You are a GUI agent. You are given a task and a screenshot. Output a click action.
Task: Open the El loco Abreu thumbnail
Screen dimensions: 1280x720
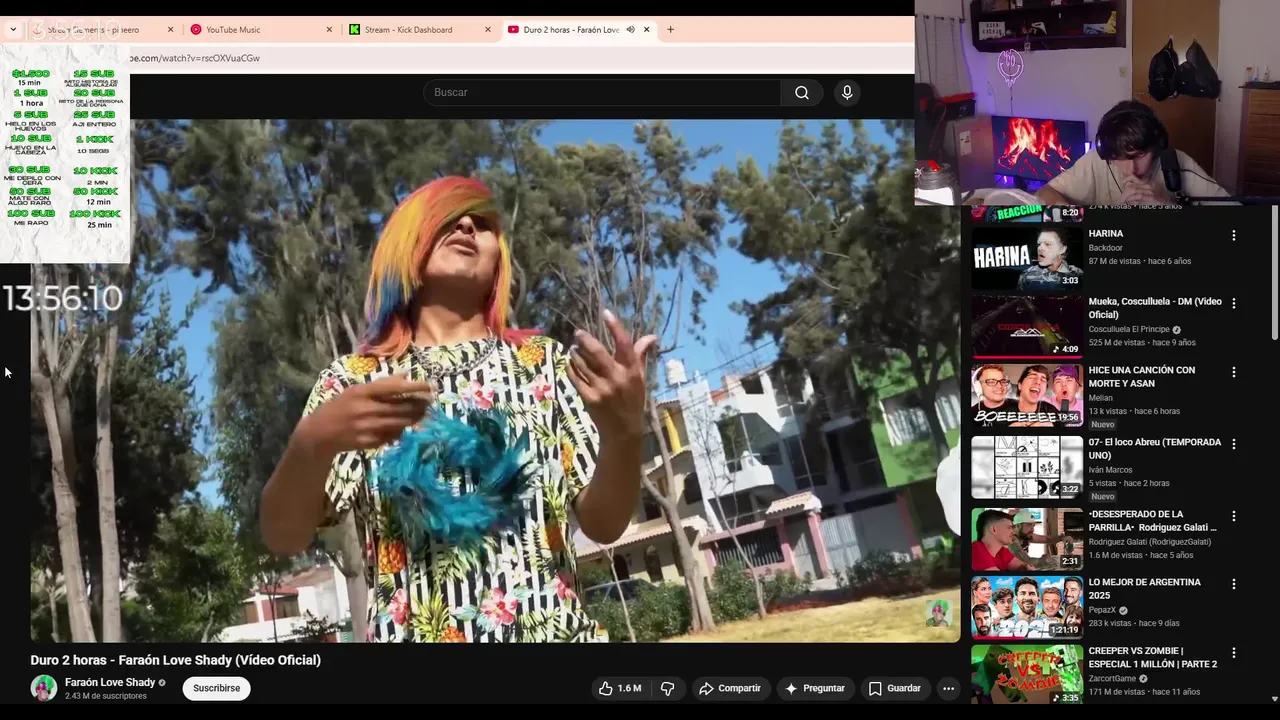tap(1027, 467)
